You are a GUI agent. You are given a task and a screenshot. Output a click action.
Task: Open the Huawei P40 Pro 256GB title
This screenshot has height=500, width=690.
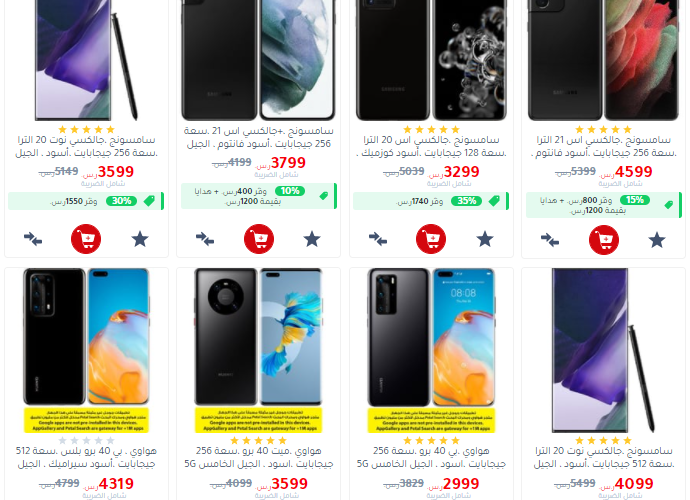click(431, 457)
